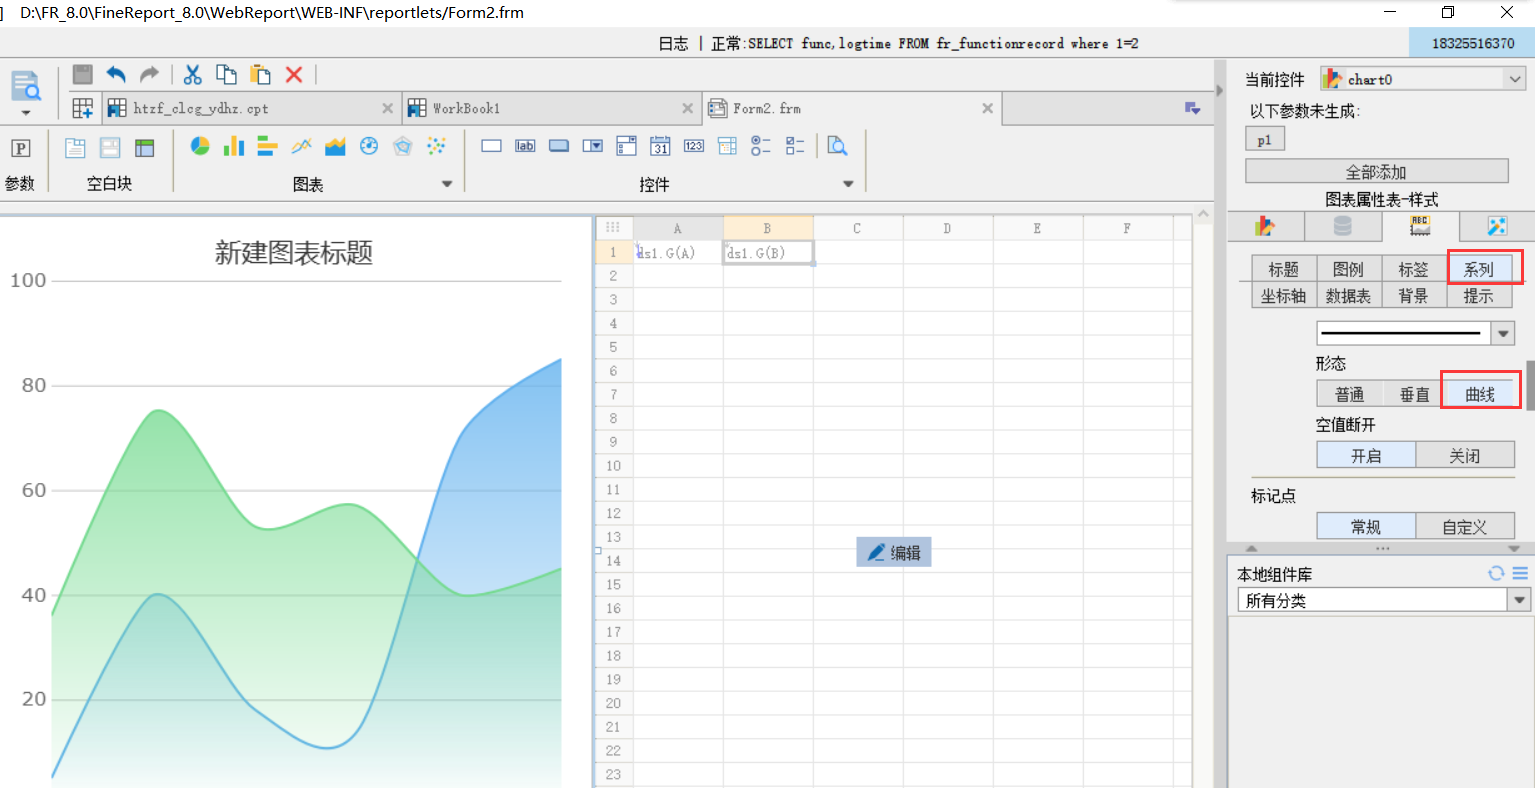
Task: Open the 数据表 style section
Action: click(x=1349, y=295)
